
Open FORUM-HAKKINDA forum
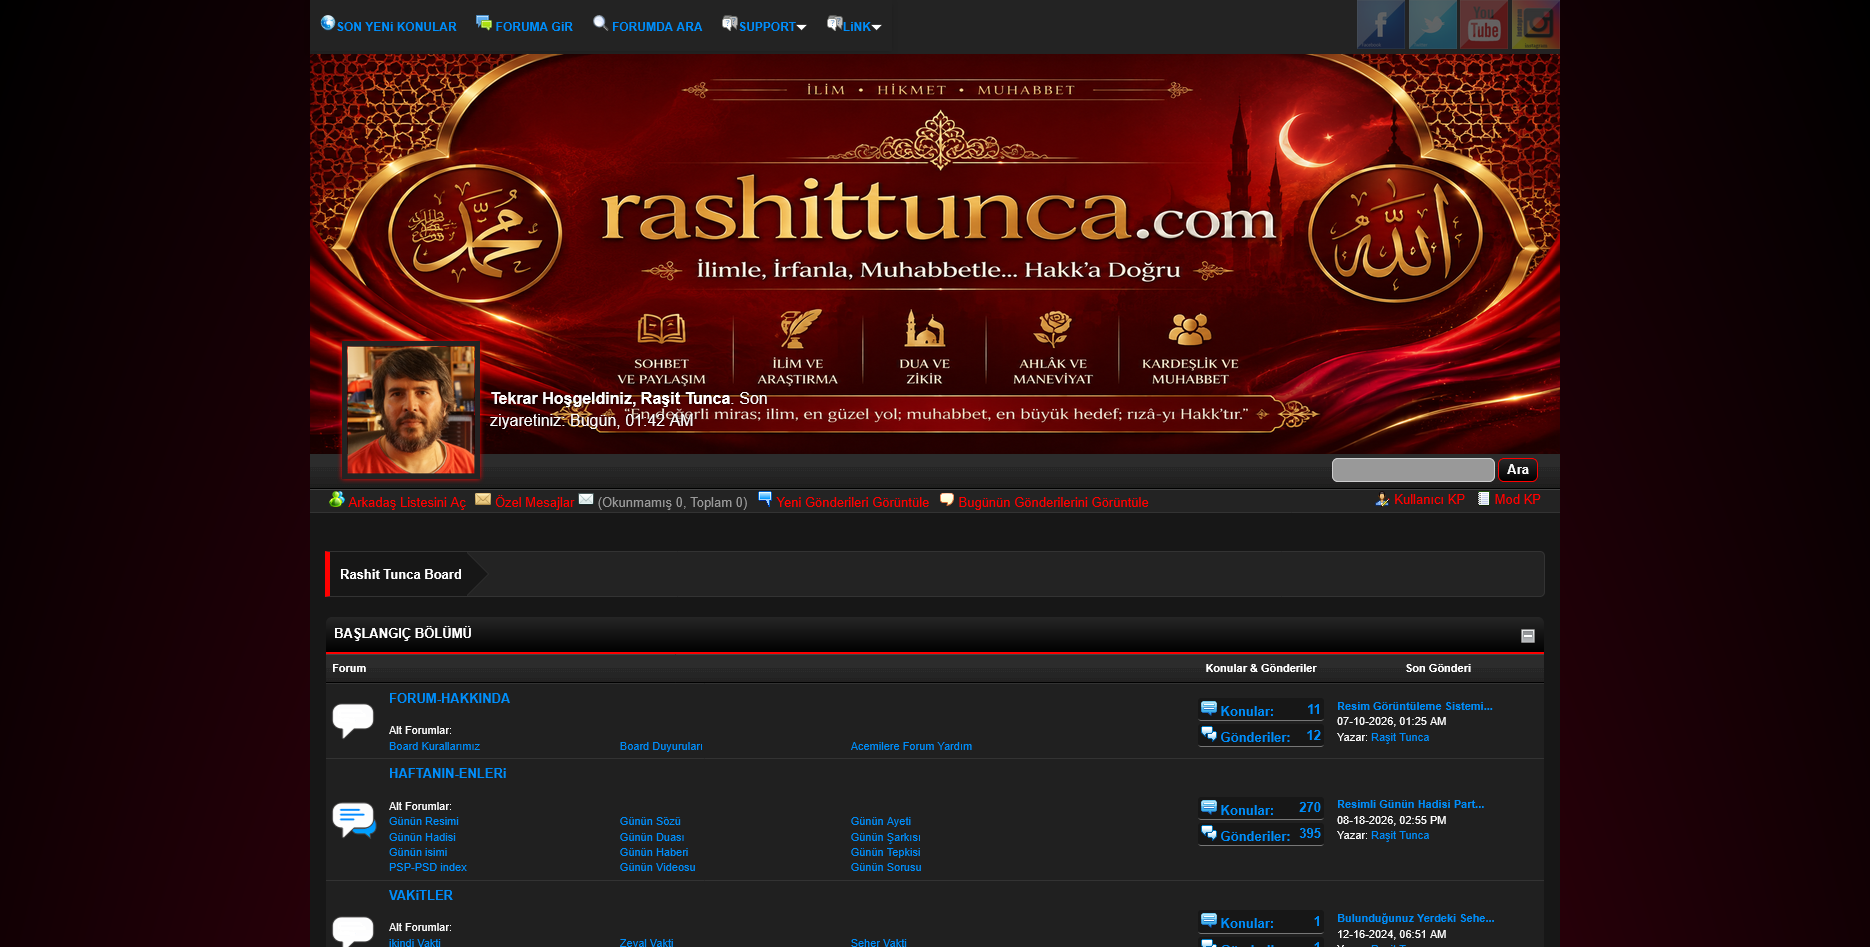(x=449, y=699)
